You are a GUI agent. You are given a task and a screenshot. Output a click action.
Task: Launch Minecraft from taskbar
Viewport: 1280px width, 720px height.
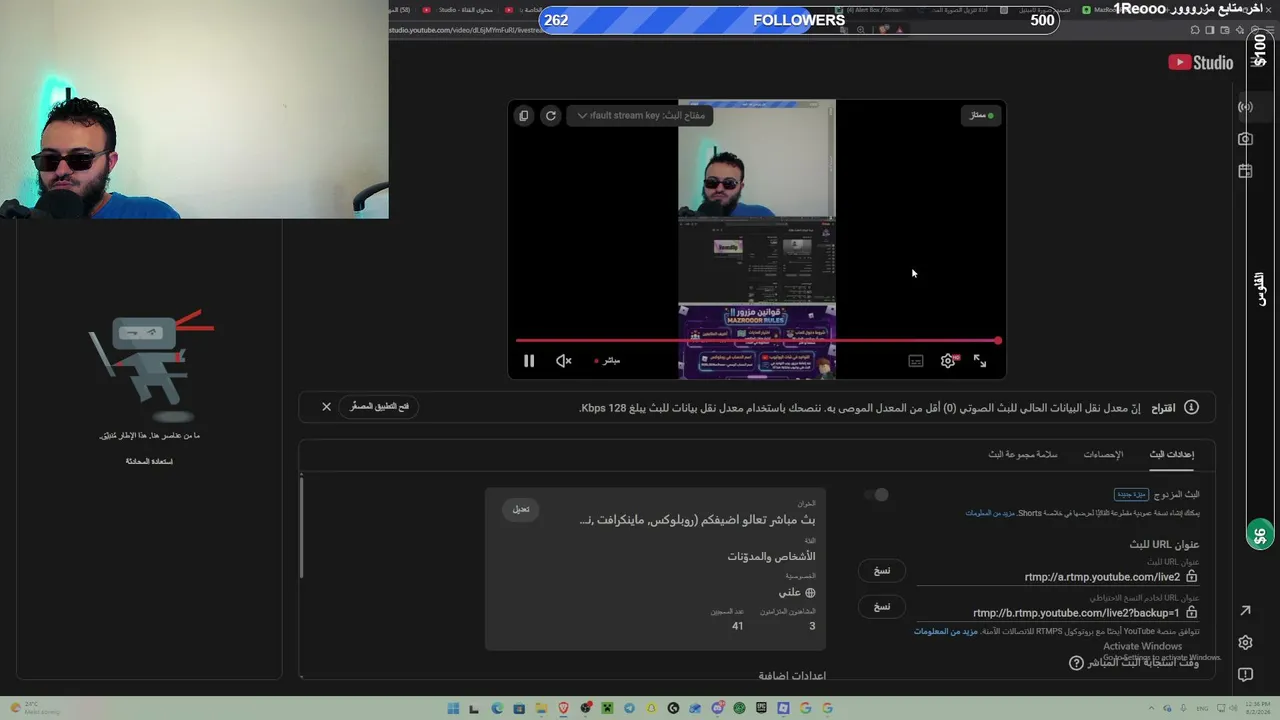[x=607, y=708]
